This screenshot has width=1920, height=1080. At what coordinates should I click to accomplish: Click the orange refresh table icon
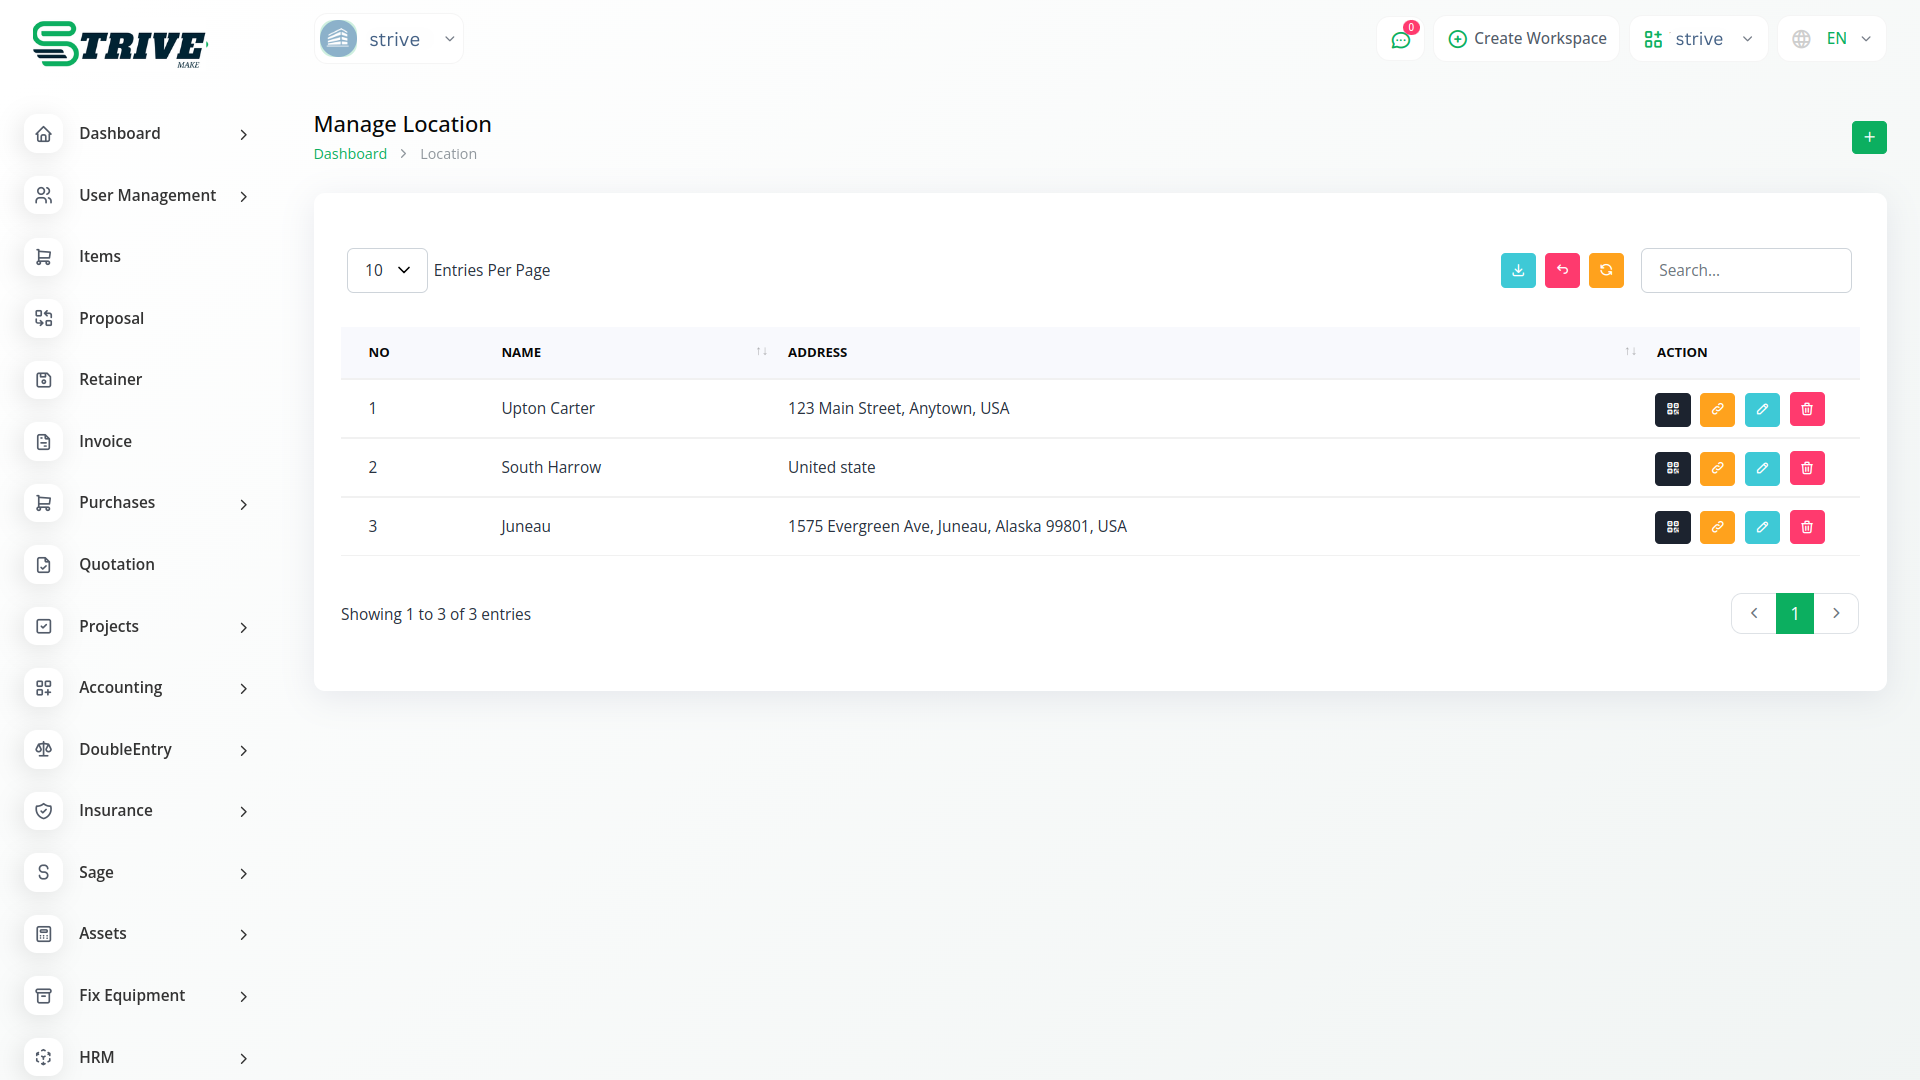click(x=1605, y=270)
